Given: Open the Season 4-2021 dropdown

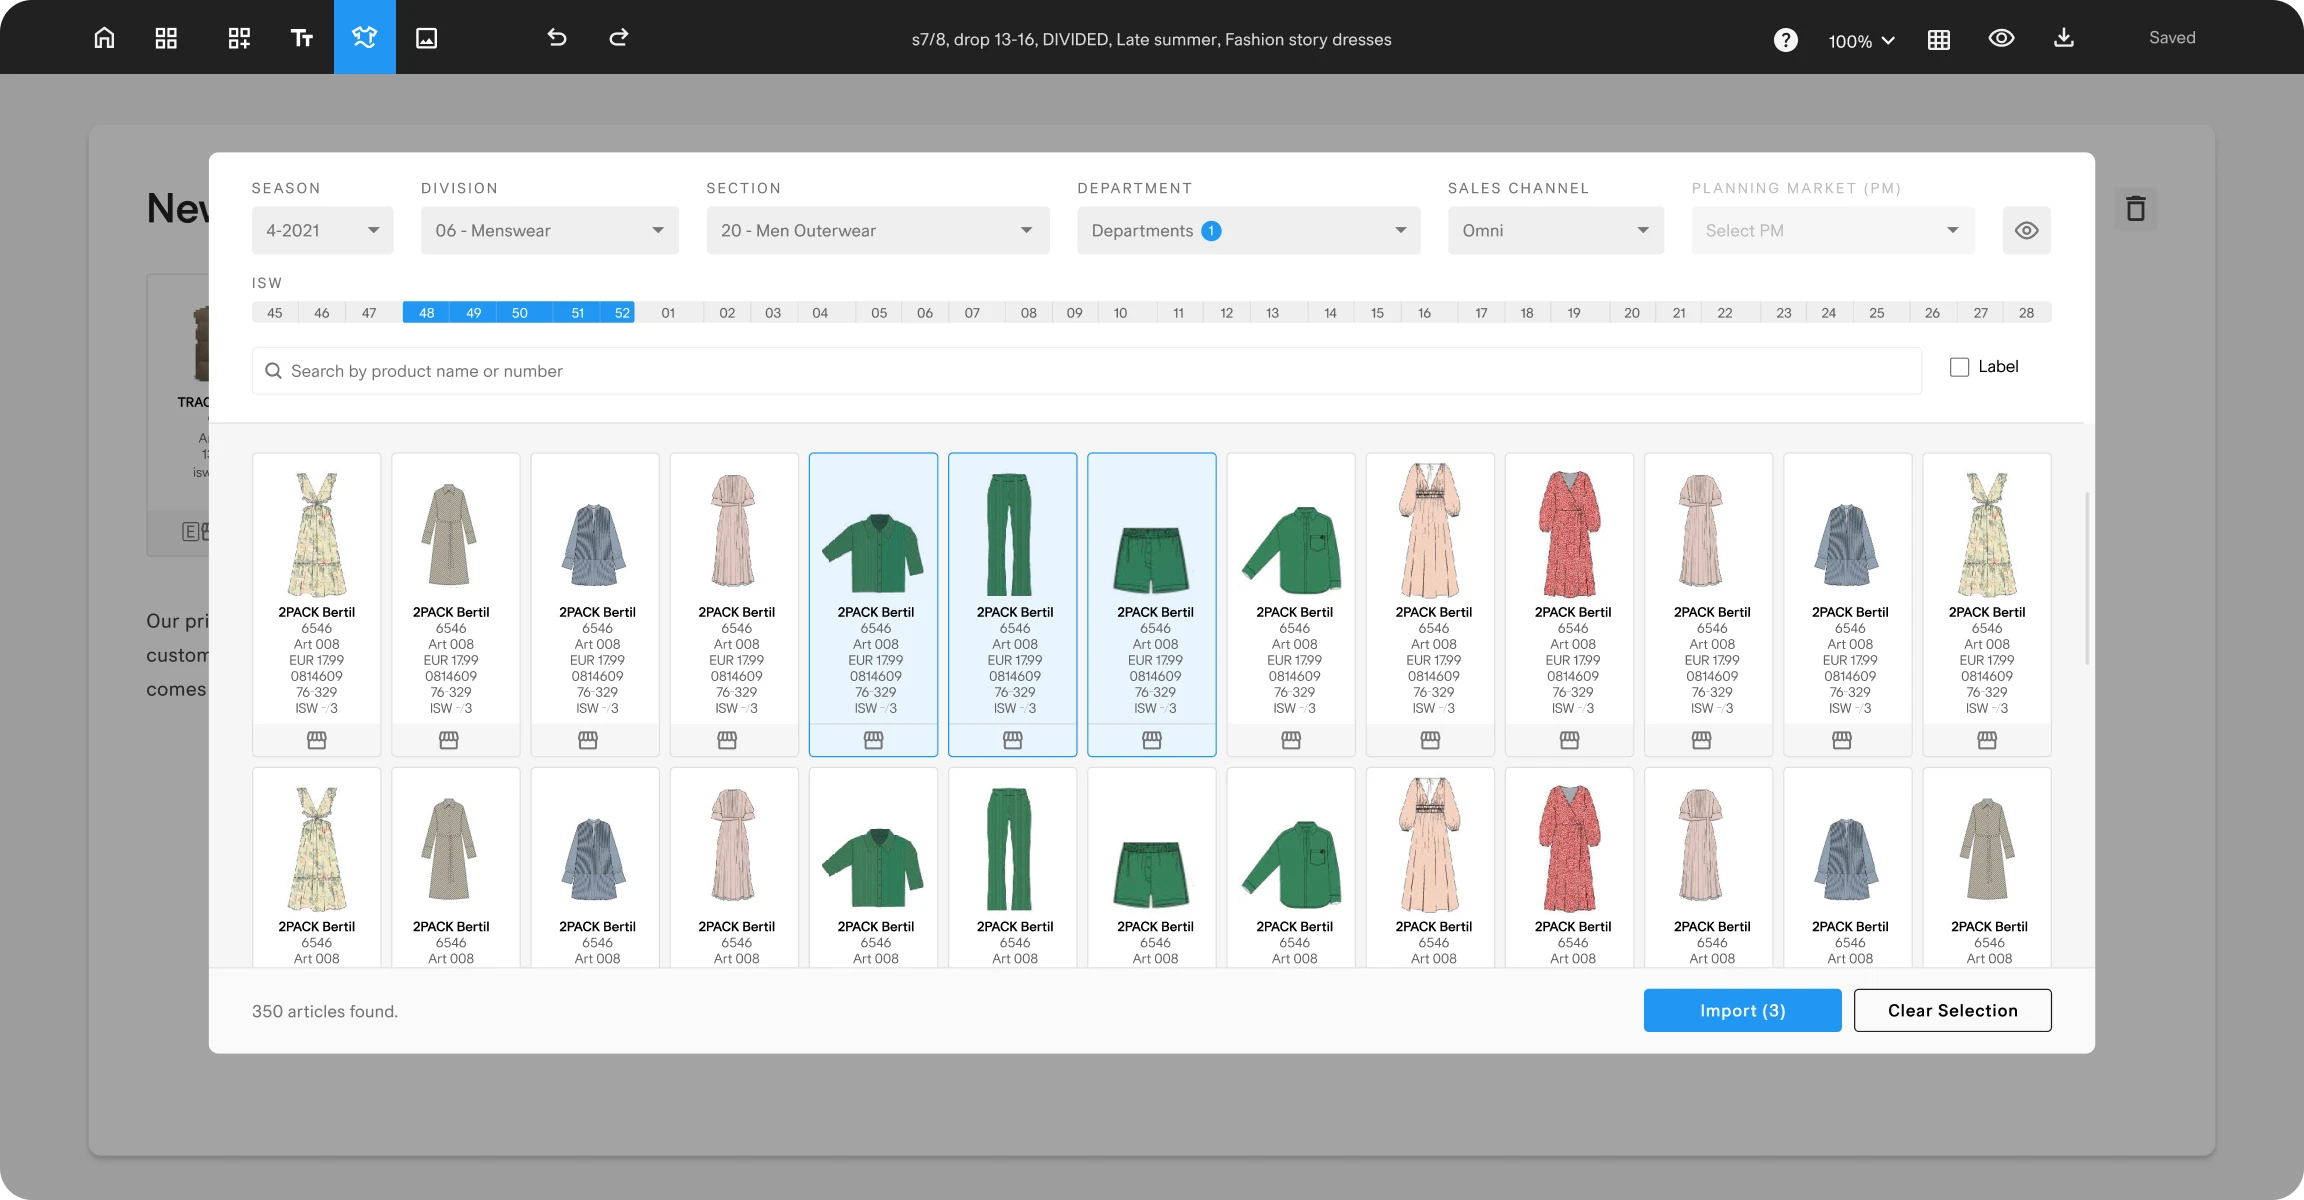Looking at the screenshot, I should [x=322, y=230].
